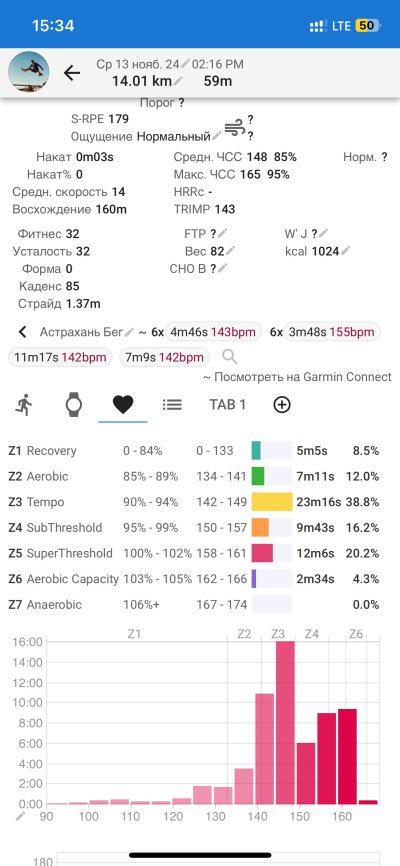Select the 6x 4m46s 143bpm interval chip
400x866 pixels.
click(x=213, y=332)
